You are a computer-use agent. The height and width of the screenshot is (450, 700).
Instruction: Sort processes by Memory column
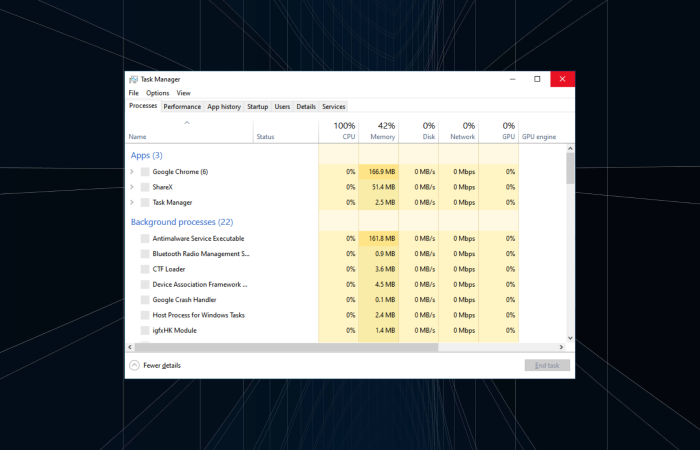pos(378,131)
